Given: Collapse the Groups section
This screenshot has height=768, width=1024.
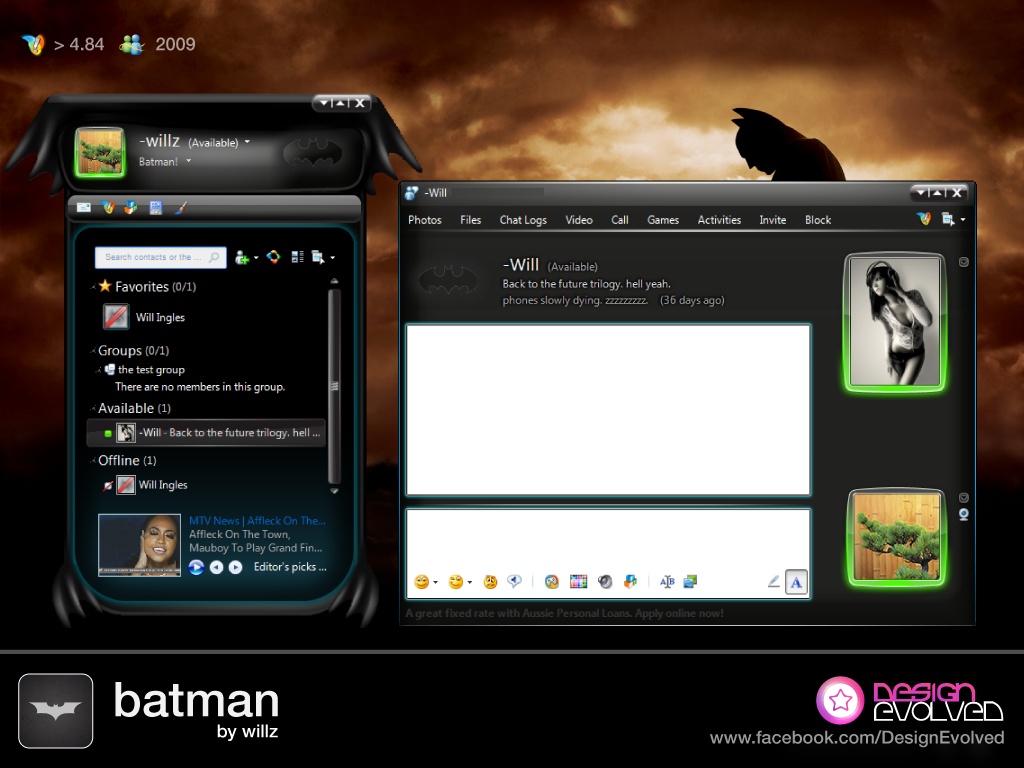Looking at the screenshot, I should (93, 351).
